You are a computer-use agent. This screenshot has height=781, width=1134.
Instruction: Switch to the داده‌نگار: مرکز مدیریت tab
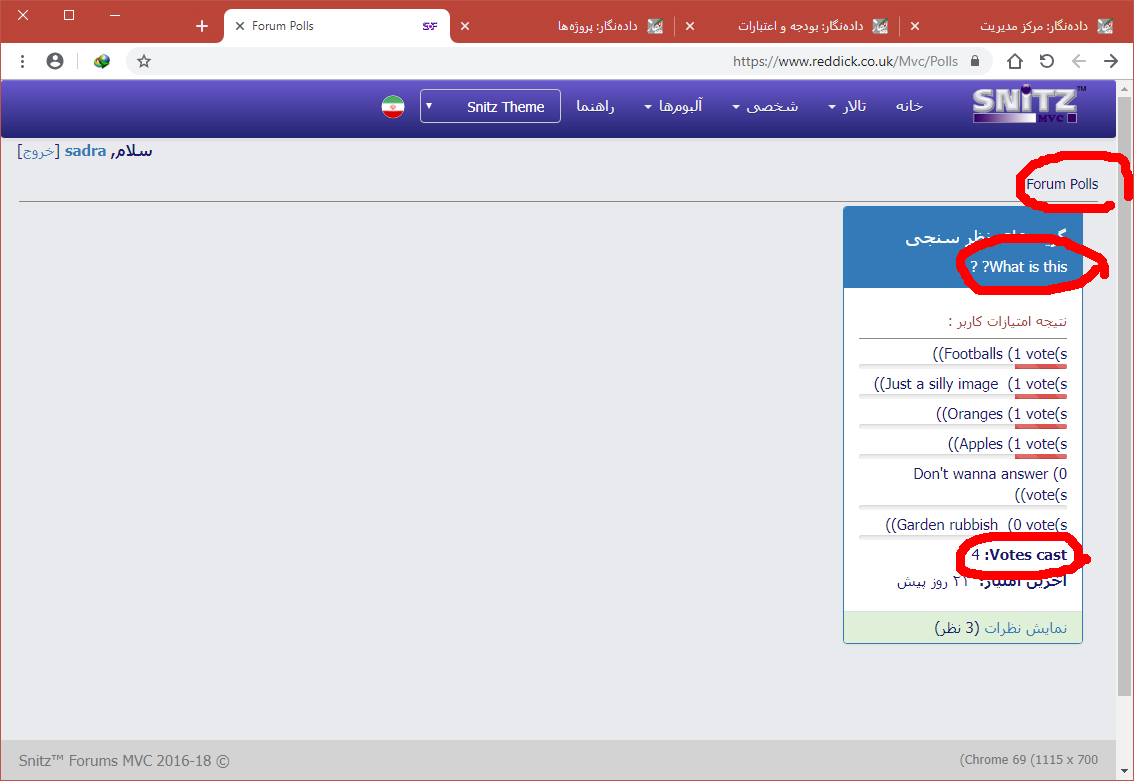pos(1032,26)
